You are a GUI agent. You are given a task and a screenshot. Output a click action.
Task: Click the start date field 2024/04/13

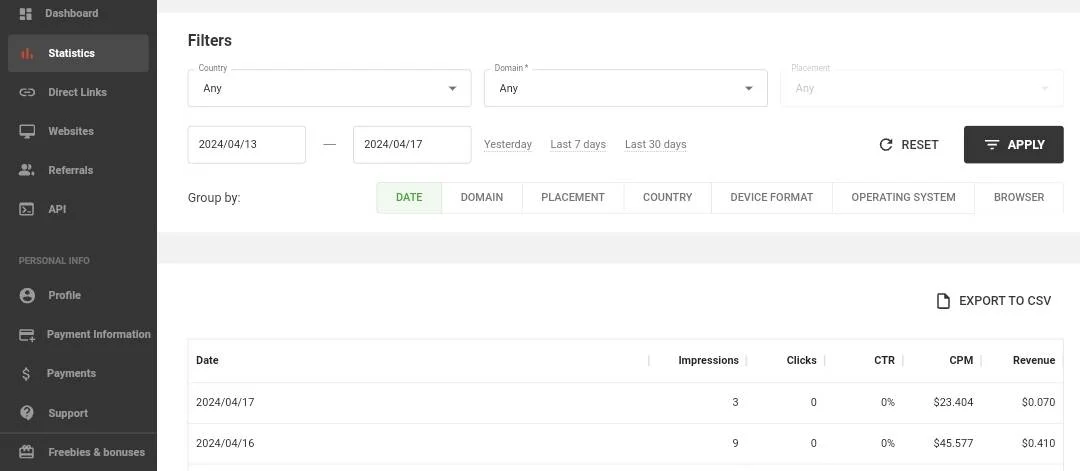click(247, 145)
